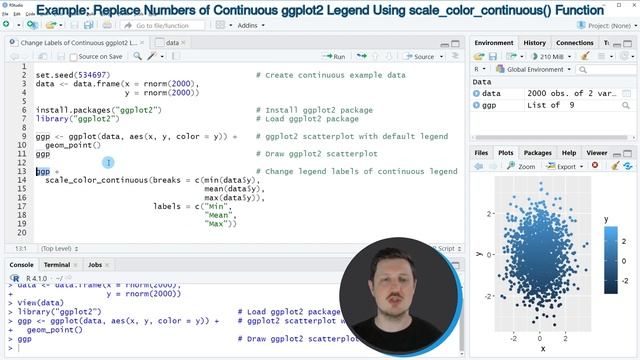Click the Compile report notebook icon
Viewport: 640px width, 360px height.
coord(176,56)
